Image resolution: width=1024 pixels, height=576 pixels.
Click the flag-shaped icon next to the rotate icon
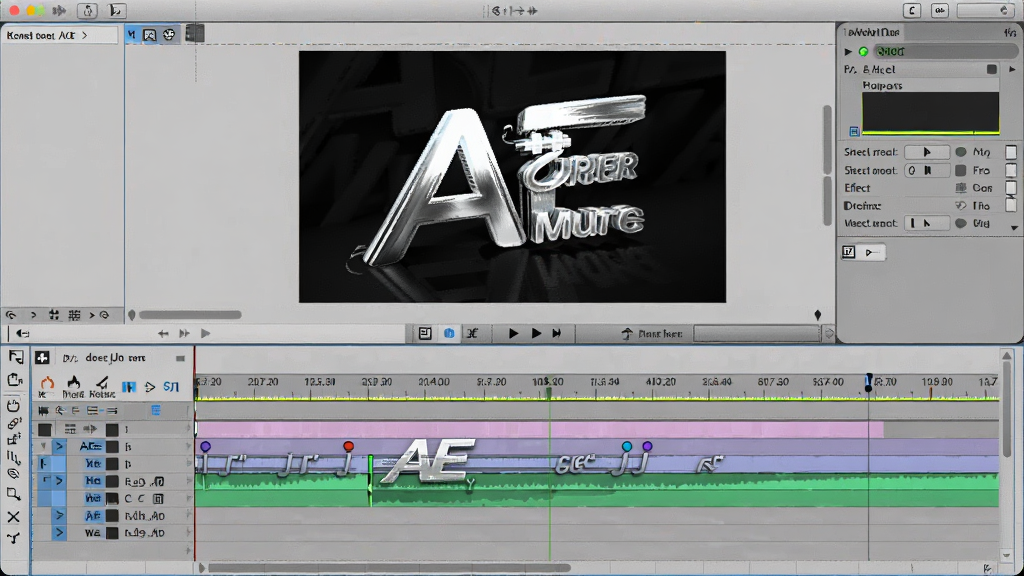point(116,10)
